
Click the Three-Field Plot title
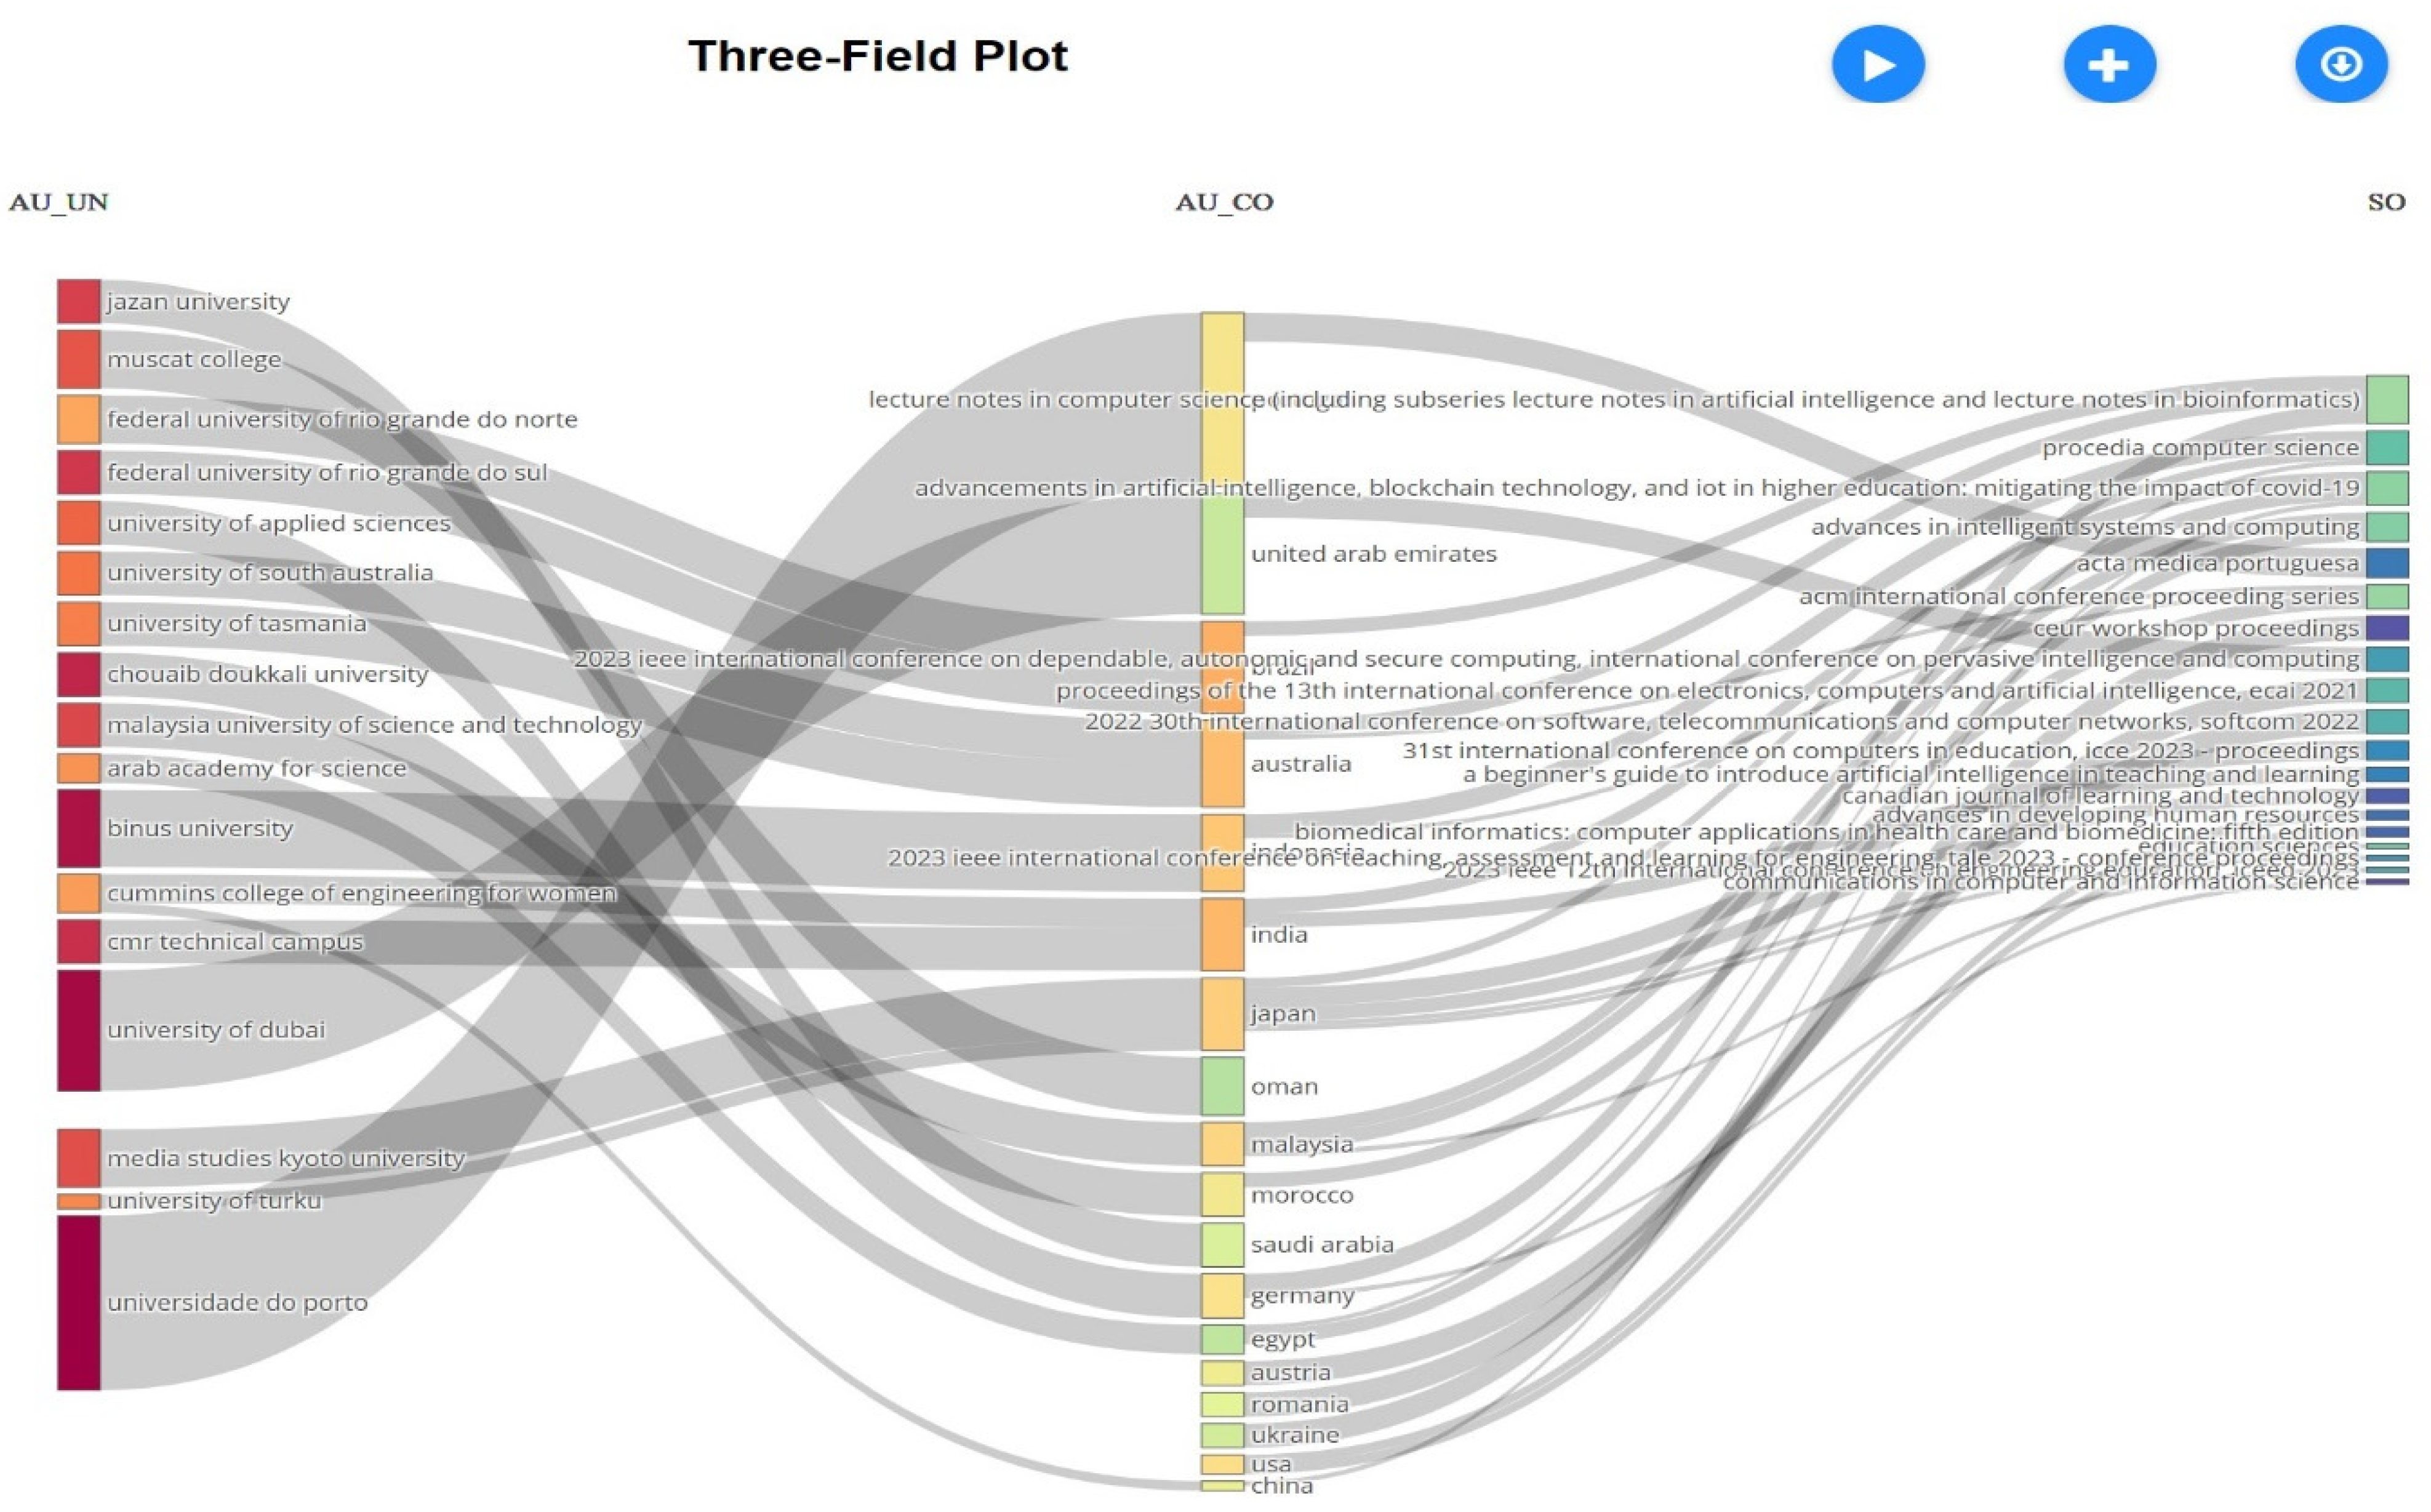pos(877,56)
